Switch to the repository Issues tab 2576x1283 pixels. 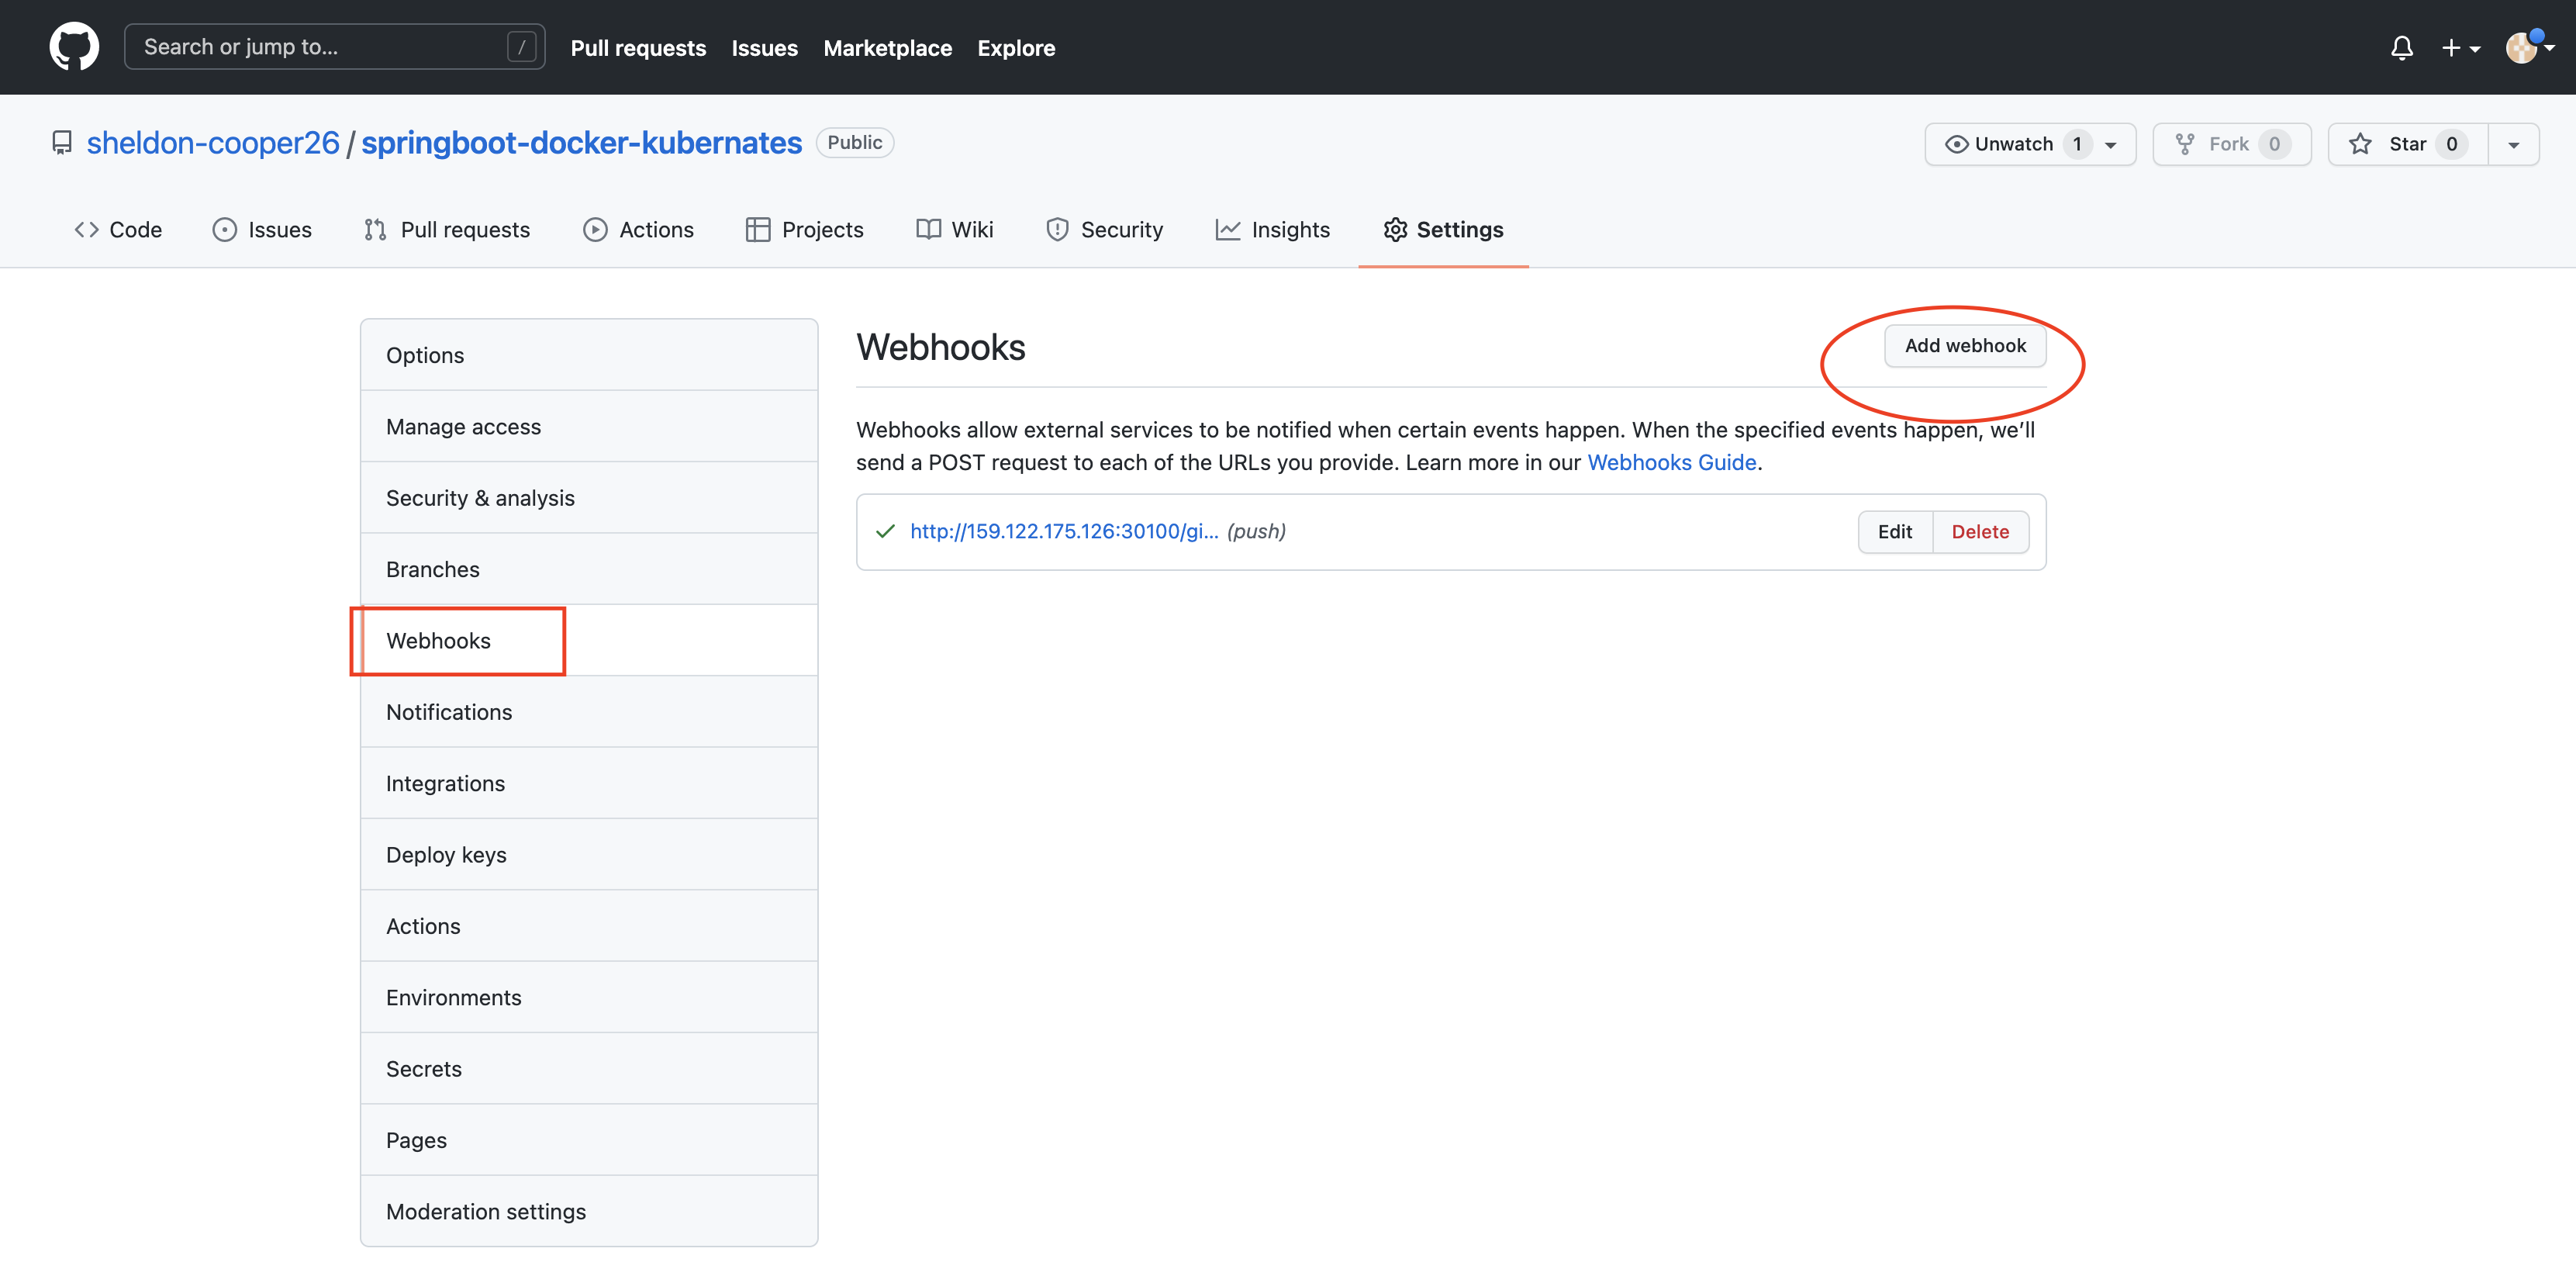(x=262, y=229)
